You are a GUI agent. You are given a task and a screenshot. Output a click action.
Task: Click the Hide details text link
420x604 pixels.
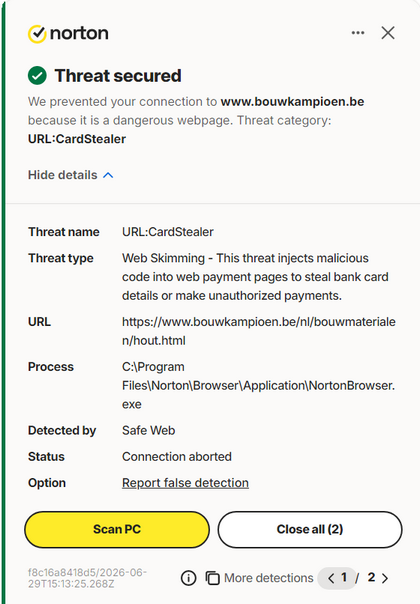click(x=62, y=175)
